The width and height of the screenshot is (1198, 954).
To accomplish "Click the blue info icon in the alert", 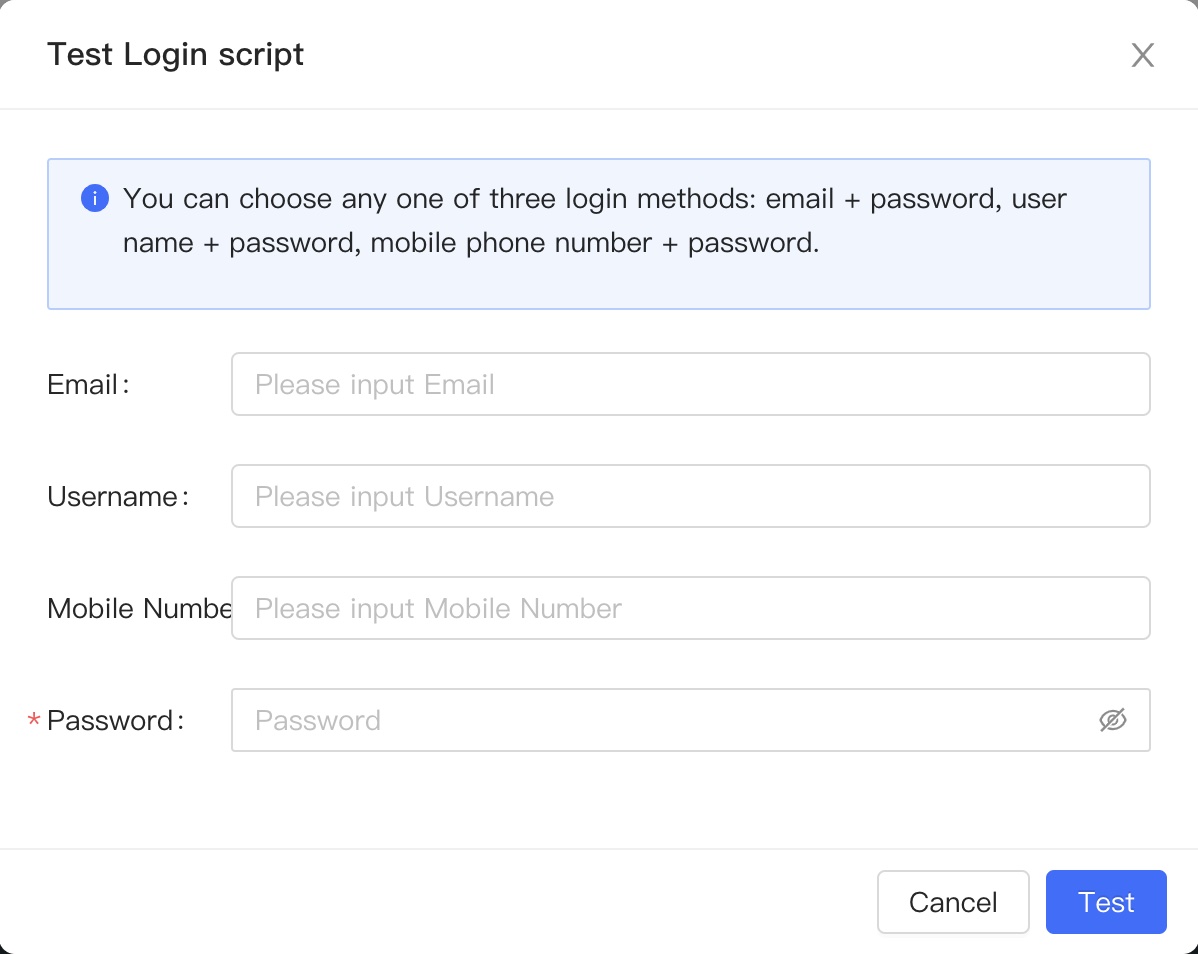I will pos(94,198).
